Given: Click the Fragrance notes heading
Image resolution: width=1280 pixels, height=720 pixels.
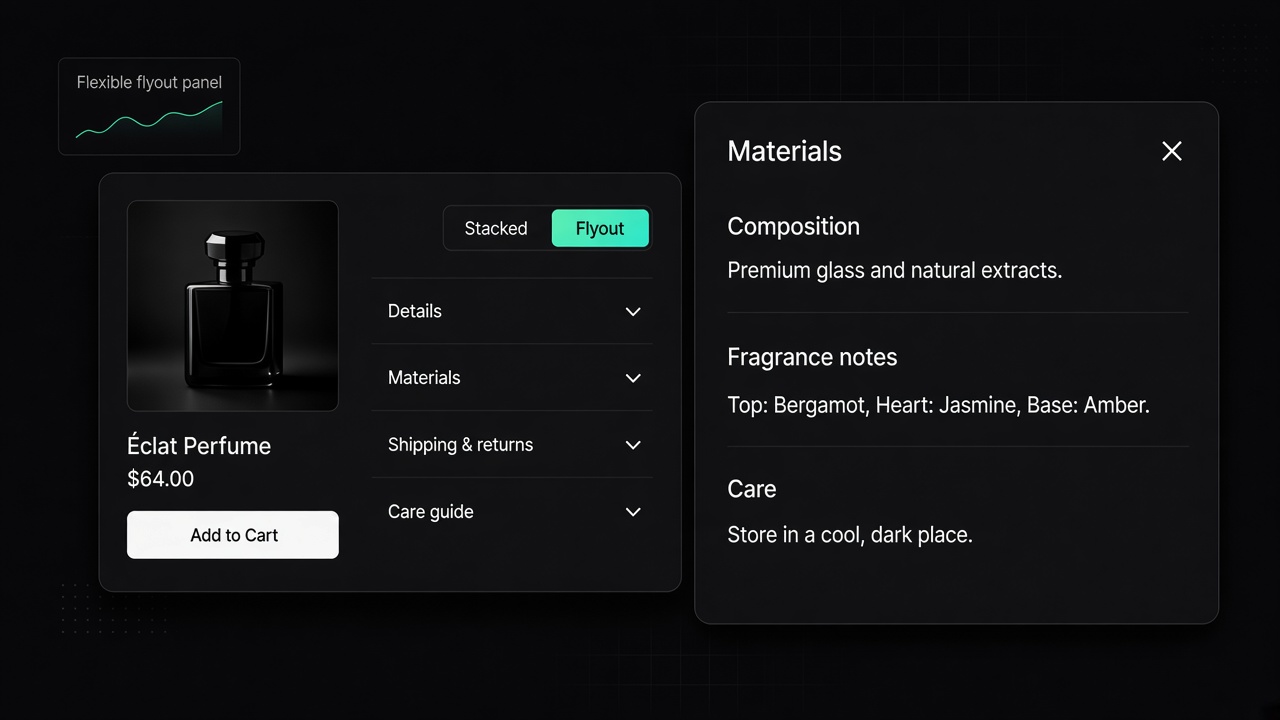Looking at the screenshot, I should 812,357.
